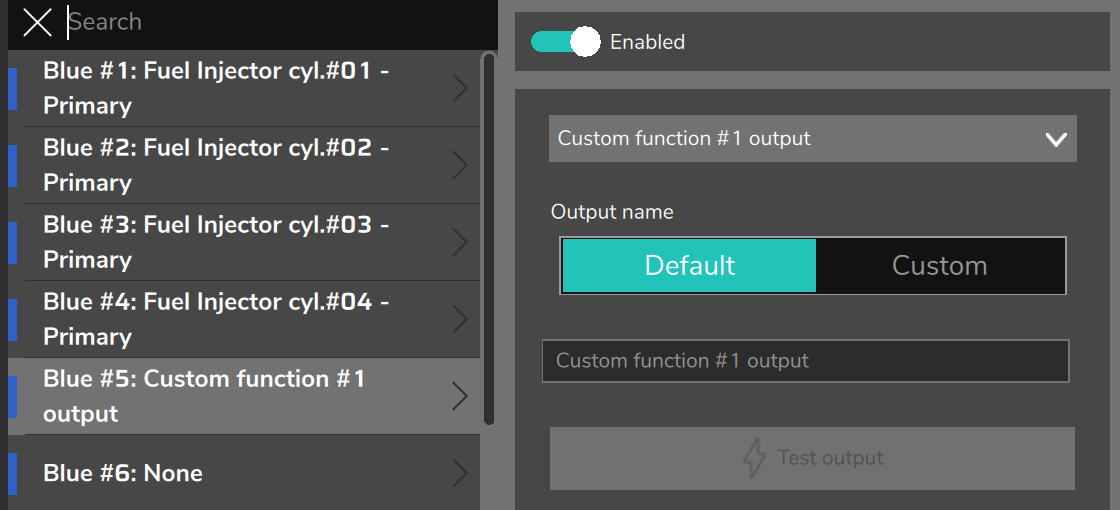1120x510 pixels.
Task: Click the dropdown arrow of function selector
Action: point(1056,139)
